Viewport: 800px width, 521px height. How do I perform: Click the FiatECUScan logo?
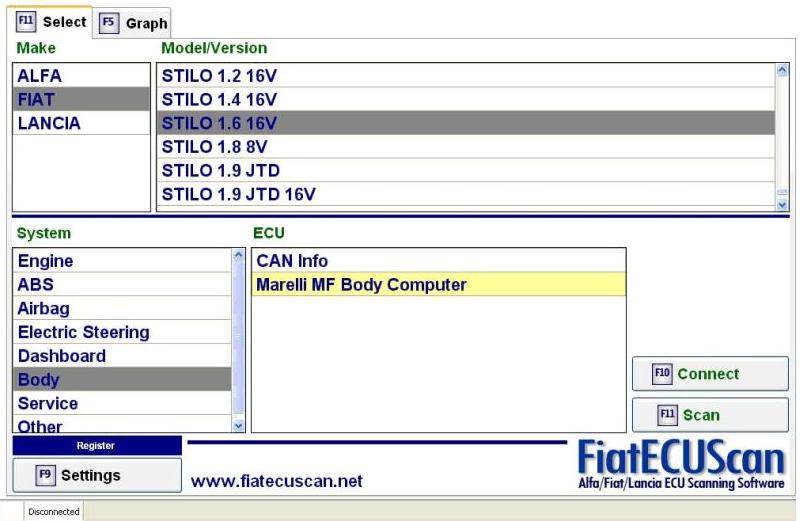click(681, 464)
